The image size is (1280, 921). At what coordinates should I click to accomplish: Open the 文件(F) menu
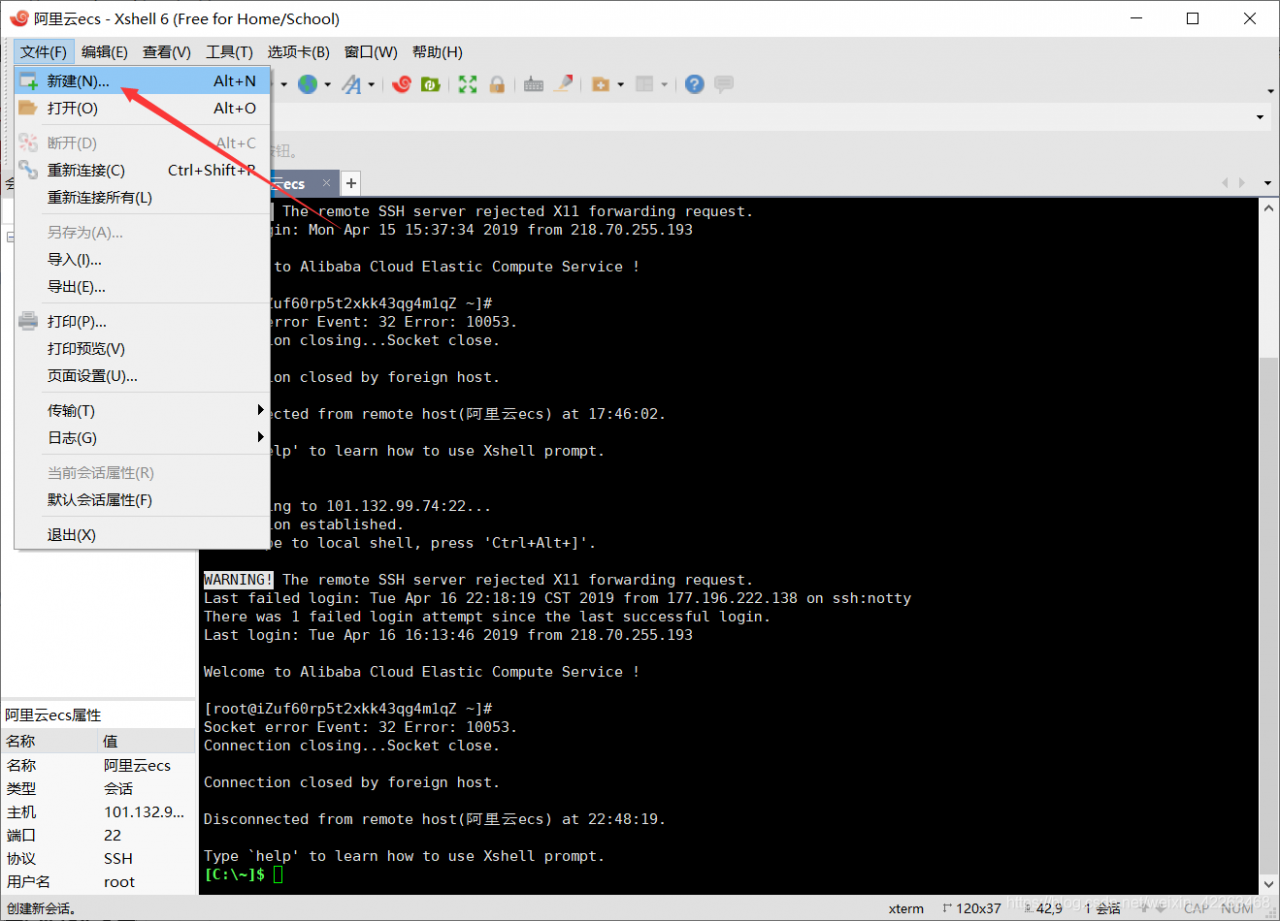[x=44, y=52]
